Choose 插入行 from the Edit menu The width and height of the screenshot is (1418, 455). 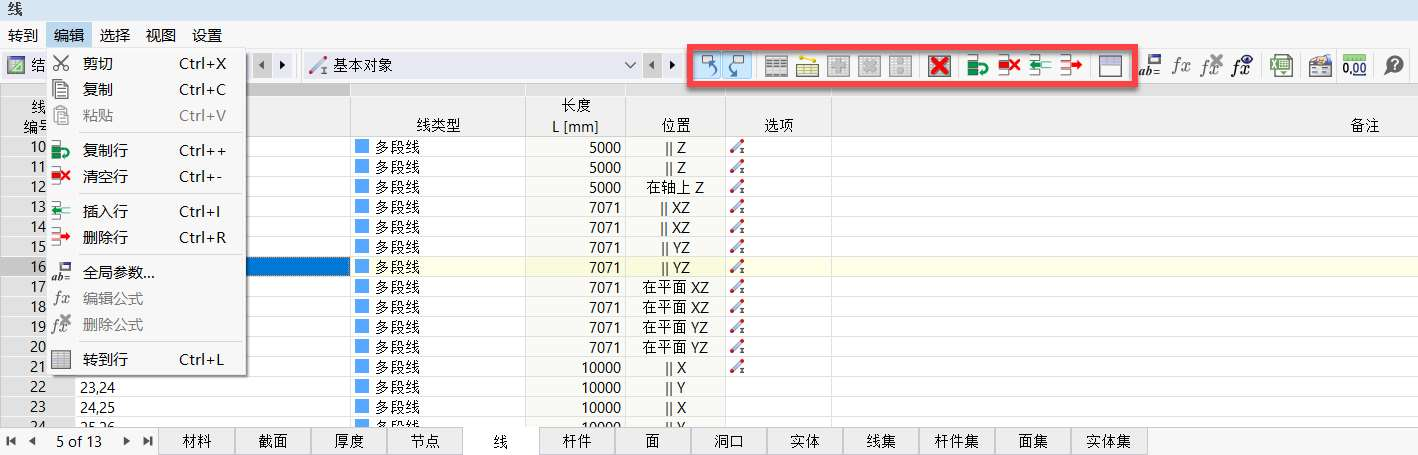click(x=146, y=212)
